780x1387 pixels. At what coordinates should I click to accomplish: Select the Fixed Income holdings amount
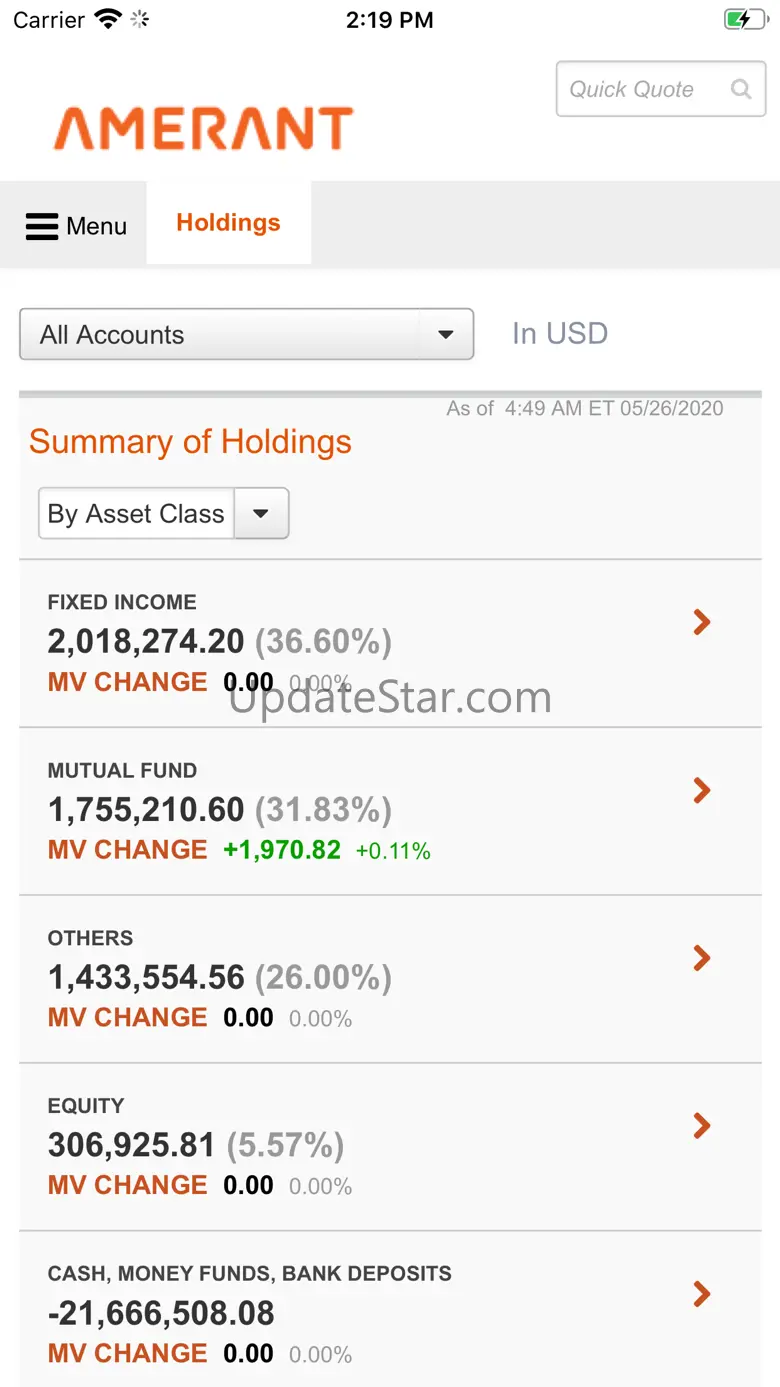(x=146, y=641)
